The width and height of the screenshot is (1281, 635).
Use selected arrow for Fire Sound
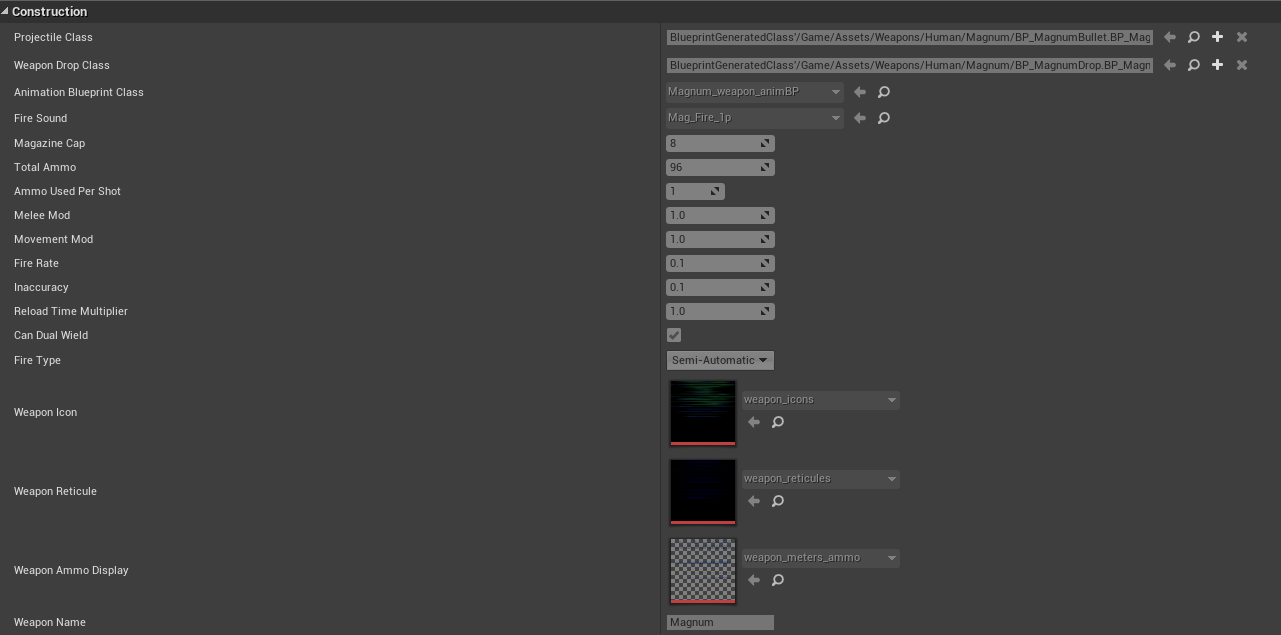(x=859, y=118)
